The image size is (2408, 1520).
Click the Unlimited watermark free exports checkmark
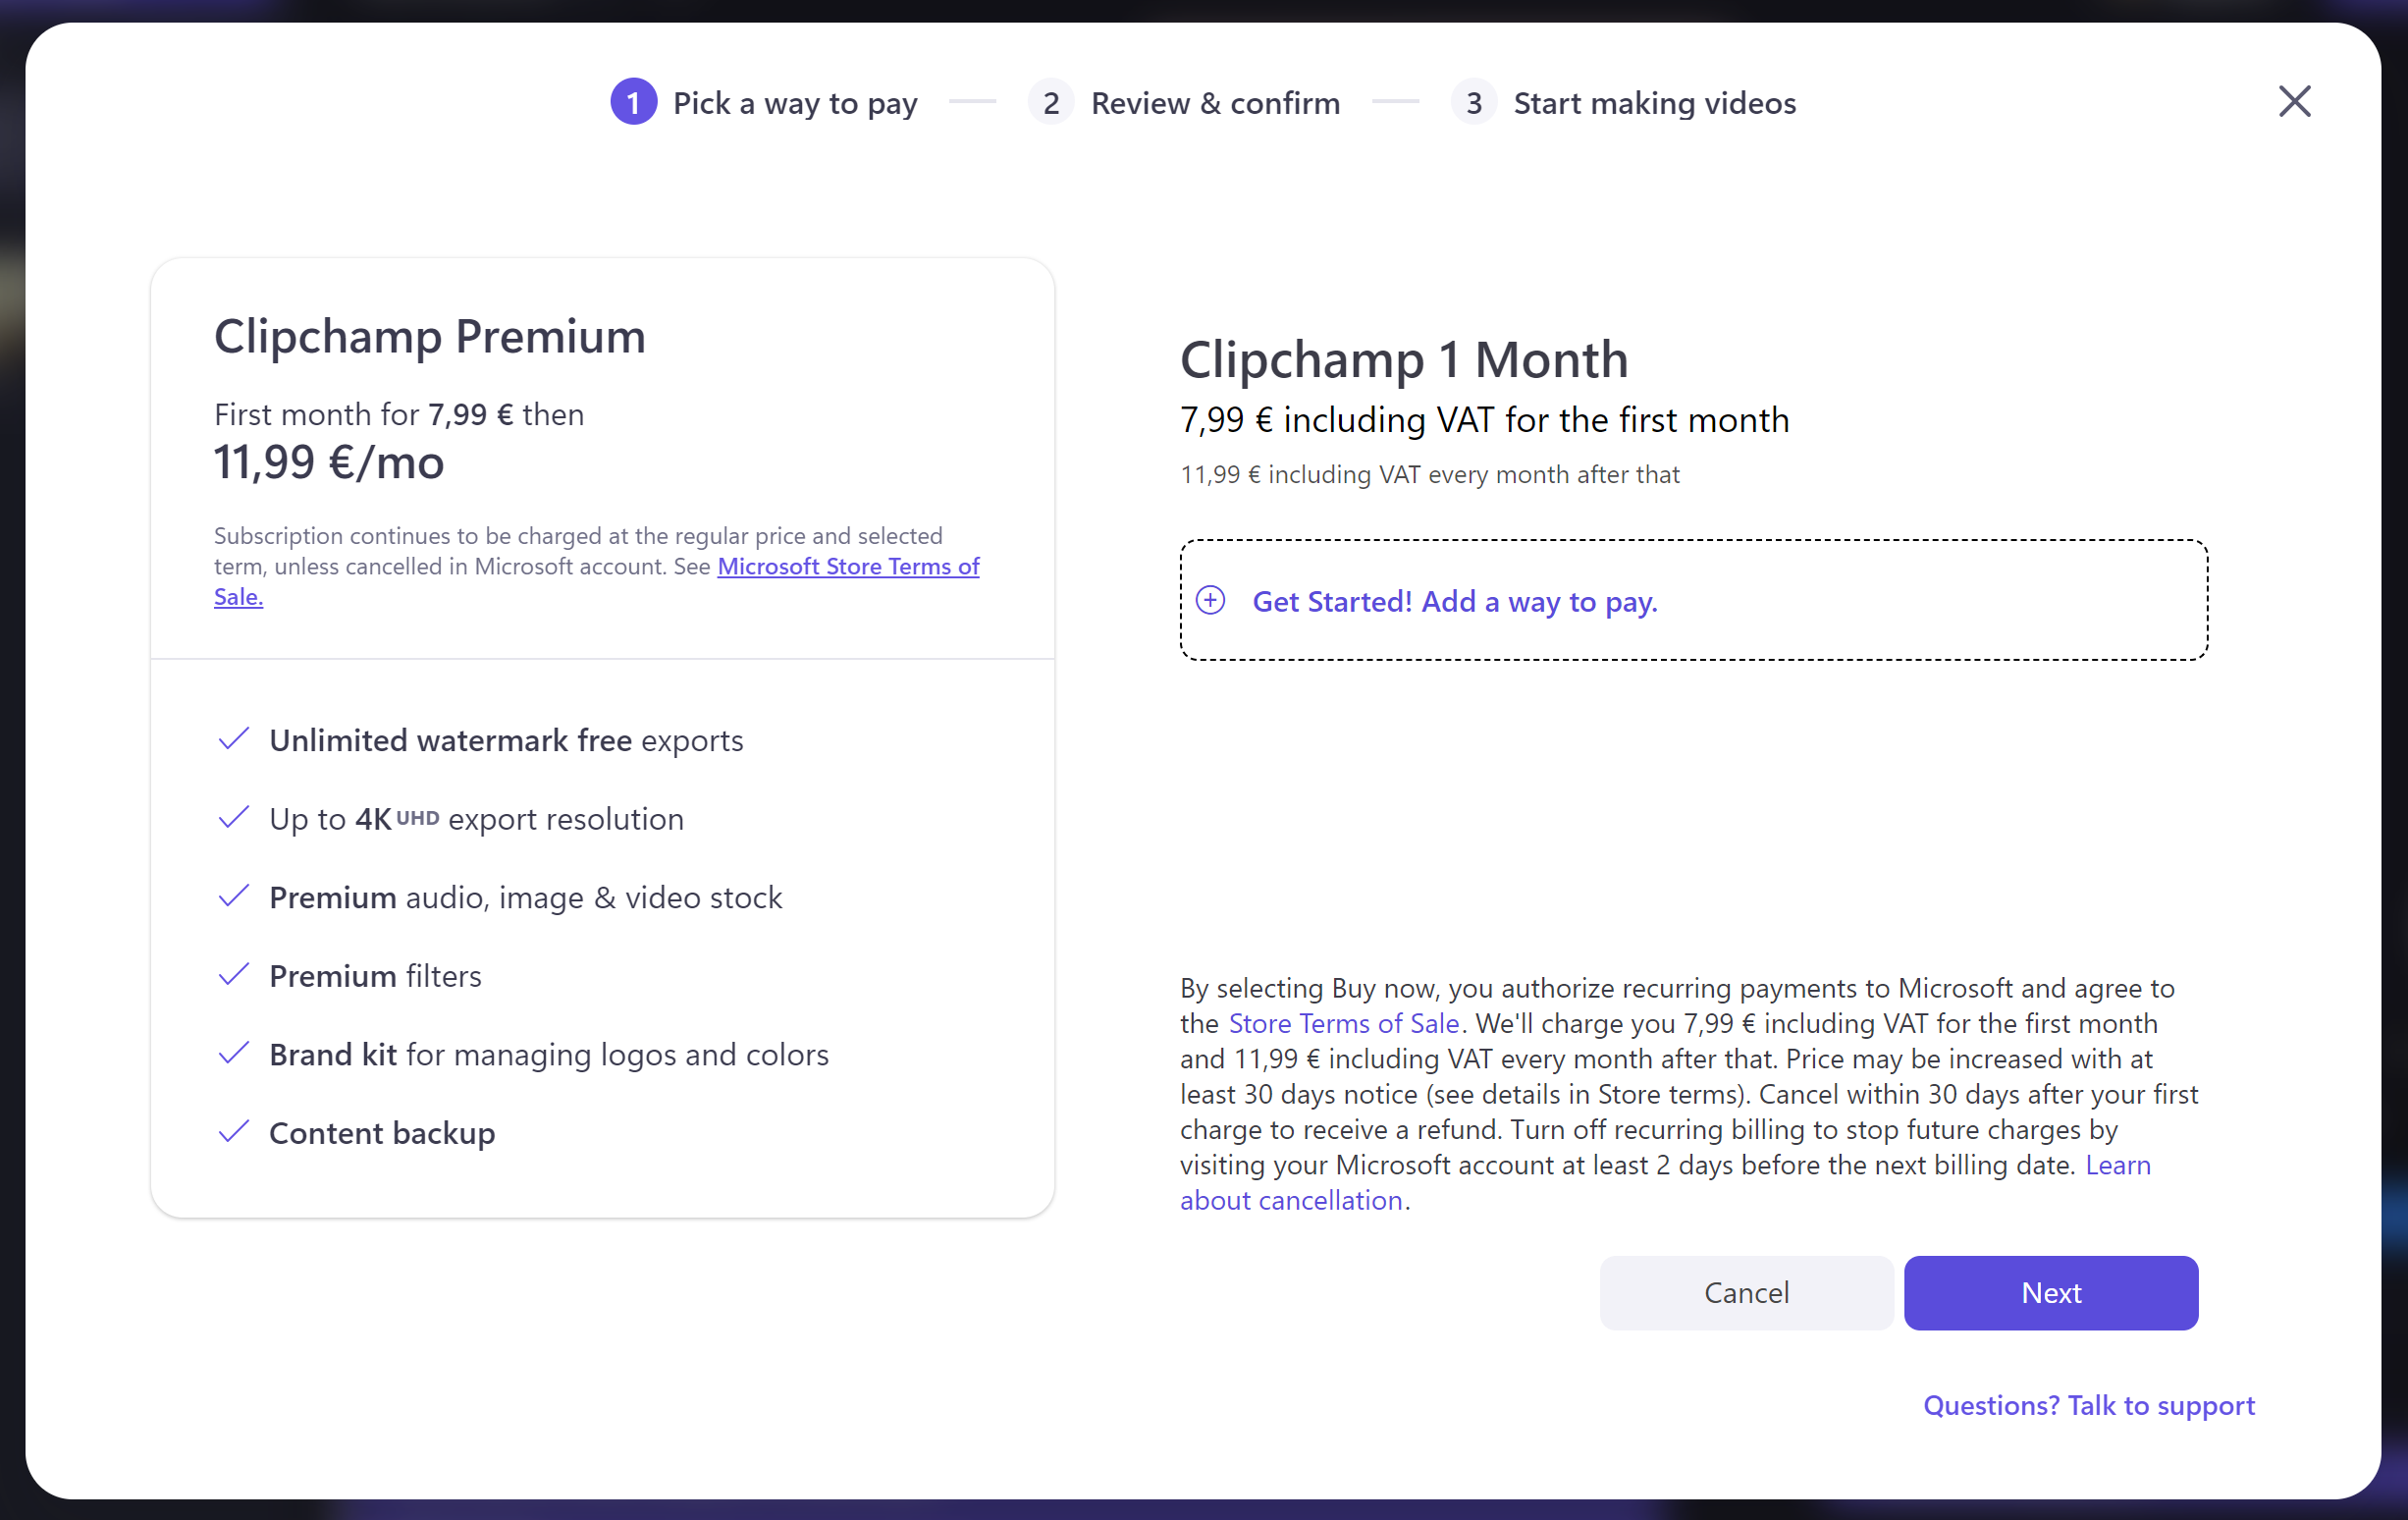point(233,737)
